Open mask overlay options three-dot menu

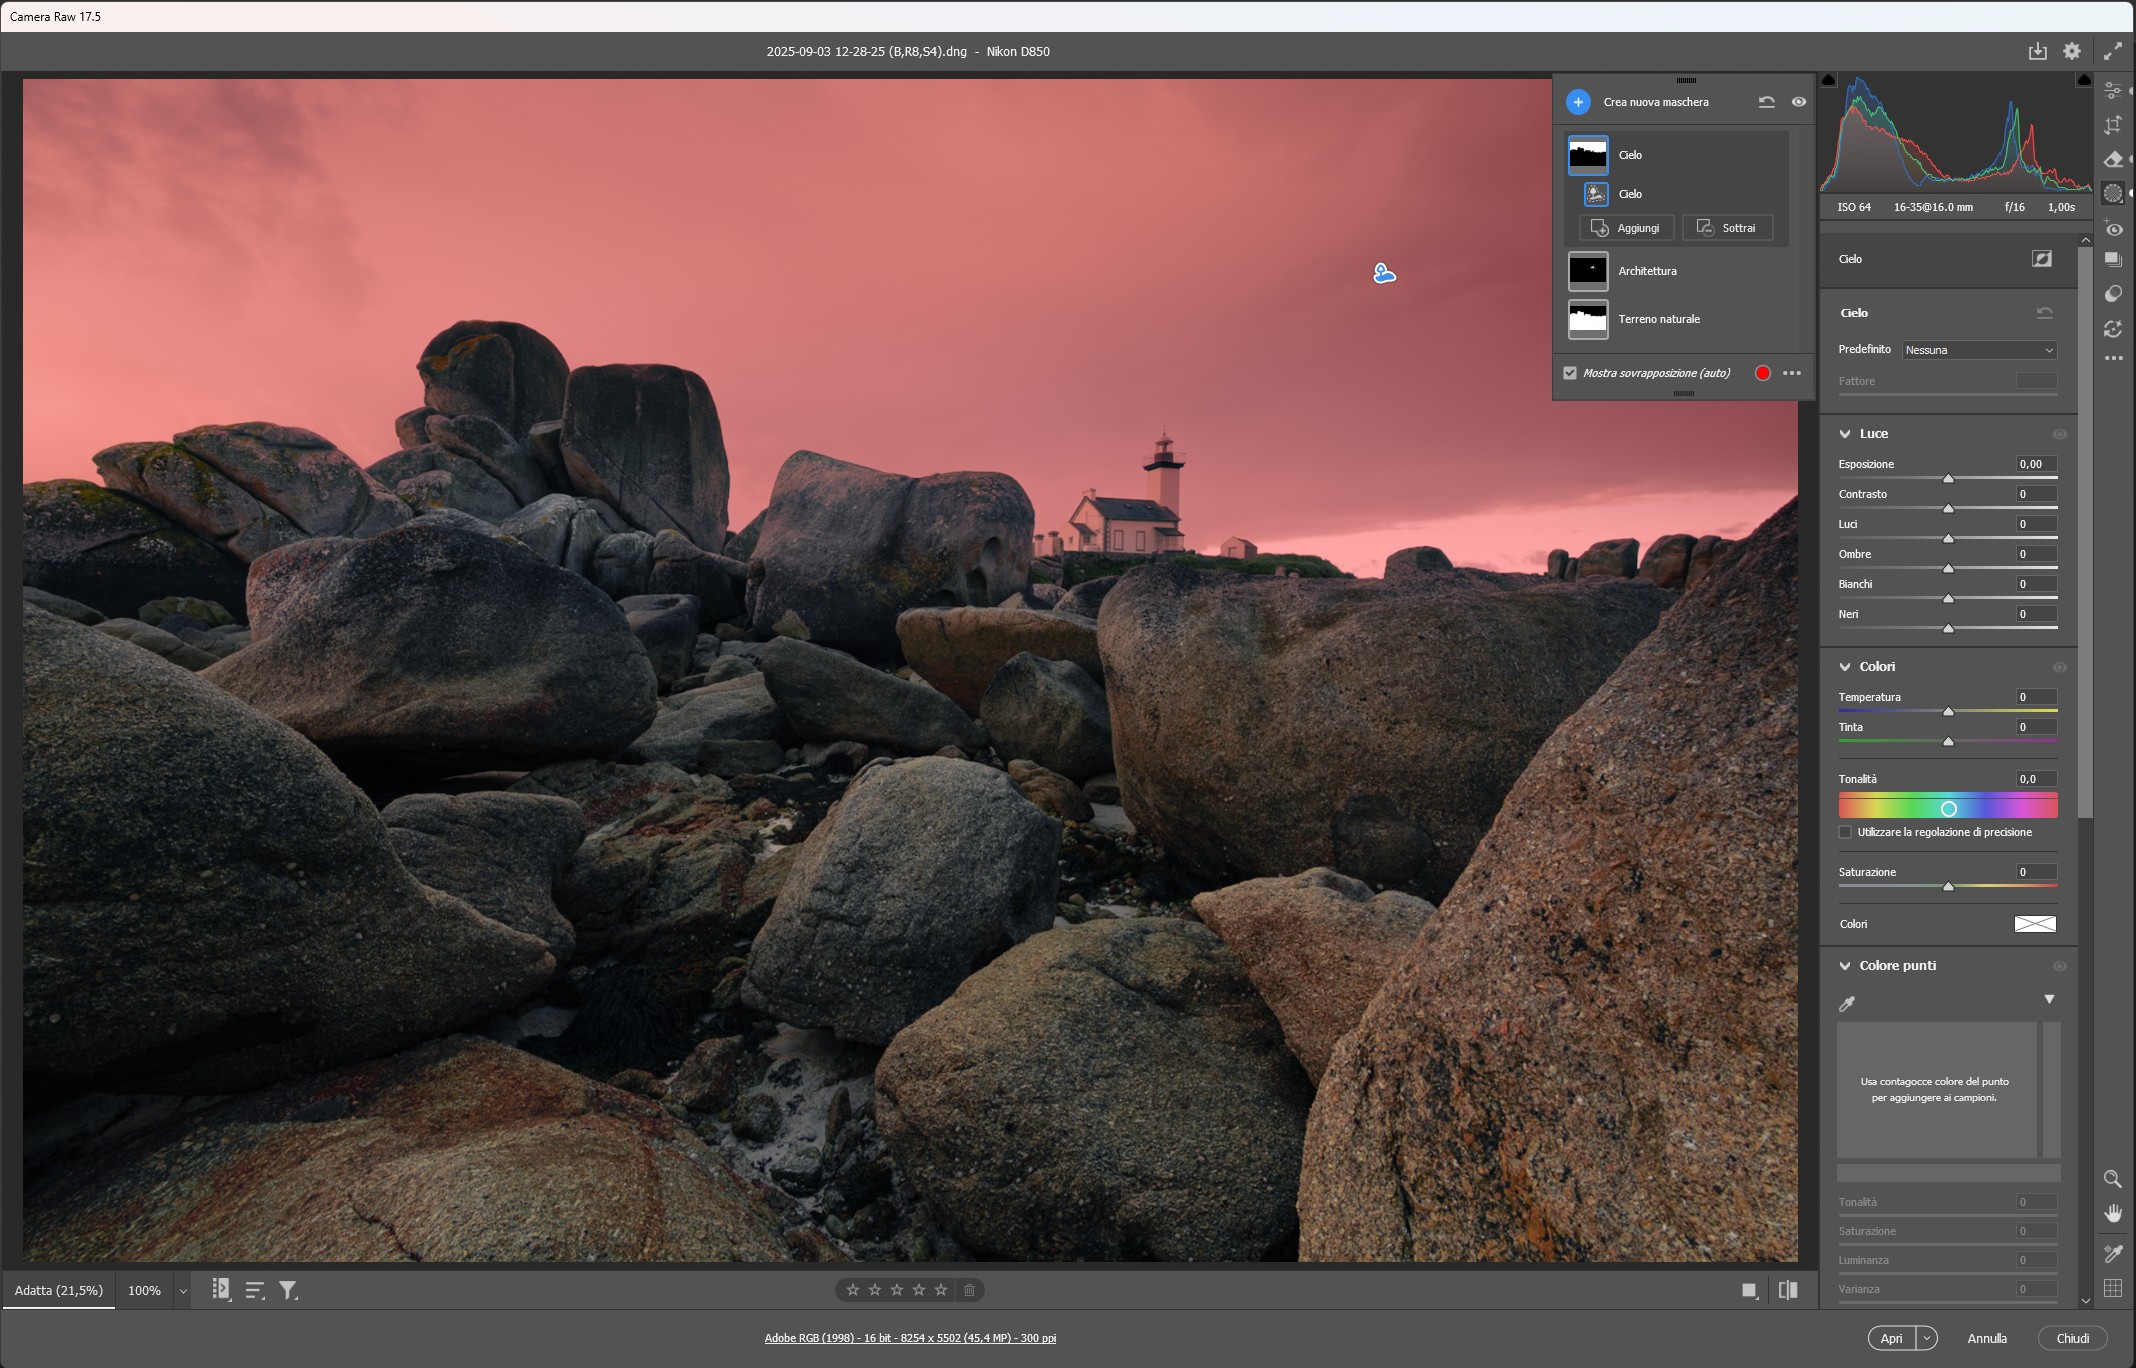pyautogui.click(x=1792, y=373)
